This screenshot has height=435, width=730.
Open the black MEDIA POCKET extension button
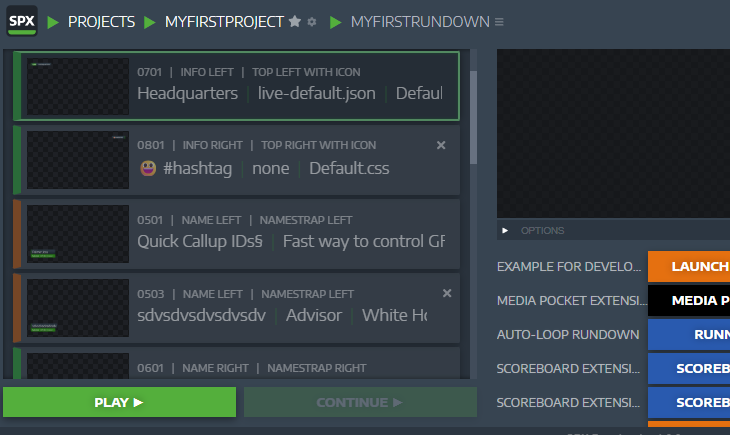[689, 300]
